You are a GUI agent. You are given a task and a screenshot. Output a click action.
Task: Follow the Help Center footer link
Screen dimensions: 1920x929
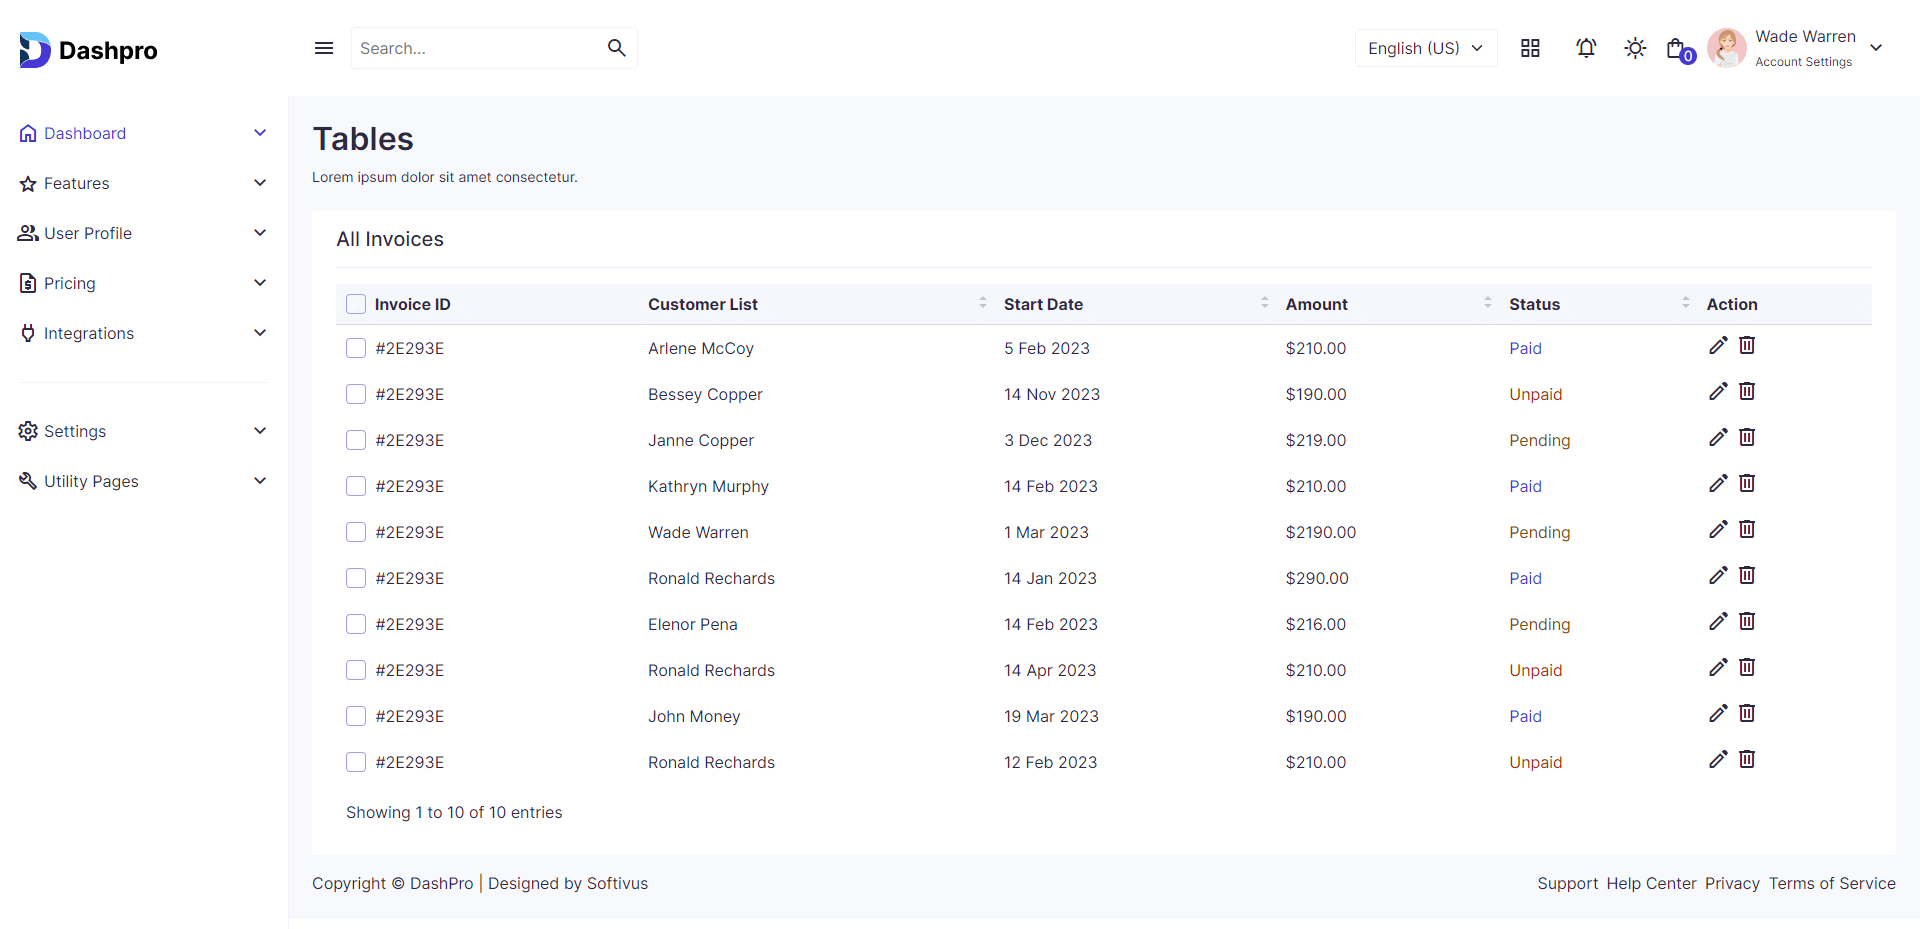click(1651, 883)
